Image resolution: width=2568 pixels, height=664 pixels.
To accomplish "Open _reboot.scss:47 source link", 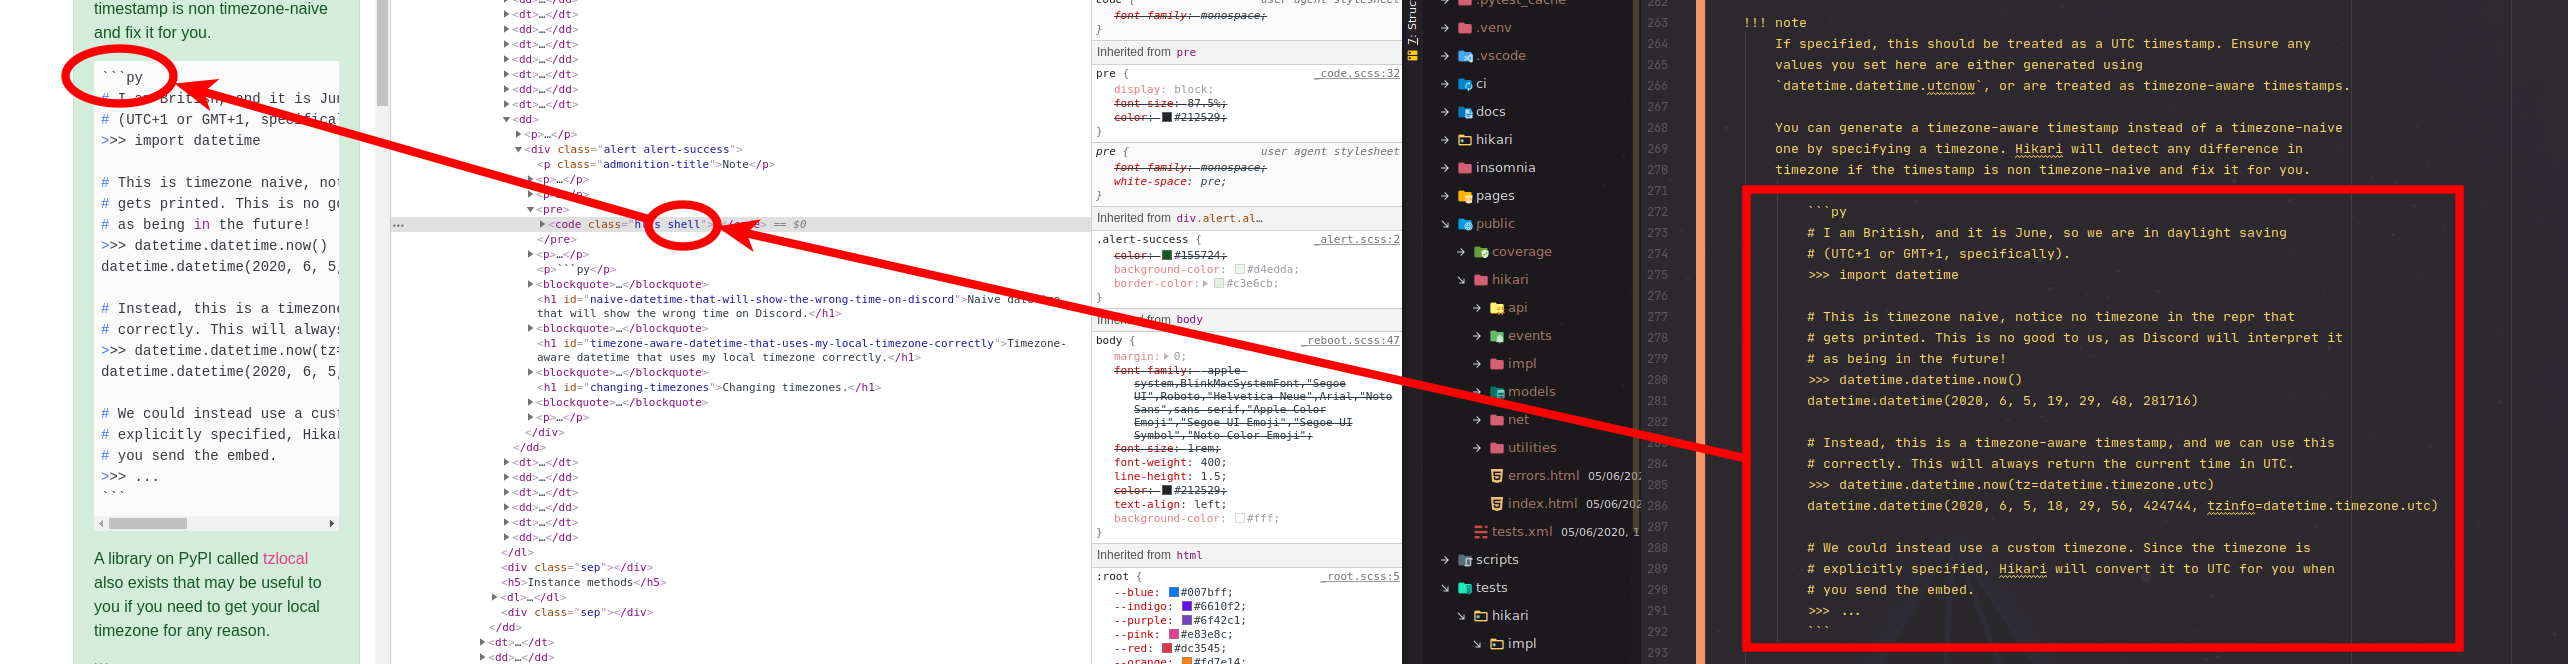I will tap(1351, 341).
